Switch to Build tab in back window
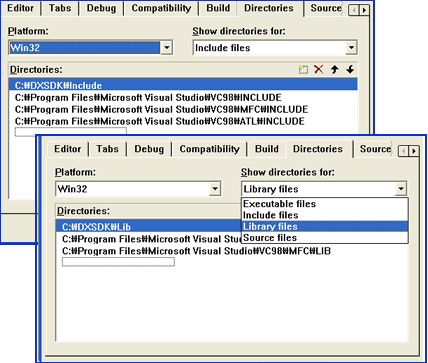The height and width of the screenshot is (363, 428). 218,8
